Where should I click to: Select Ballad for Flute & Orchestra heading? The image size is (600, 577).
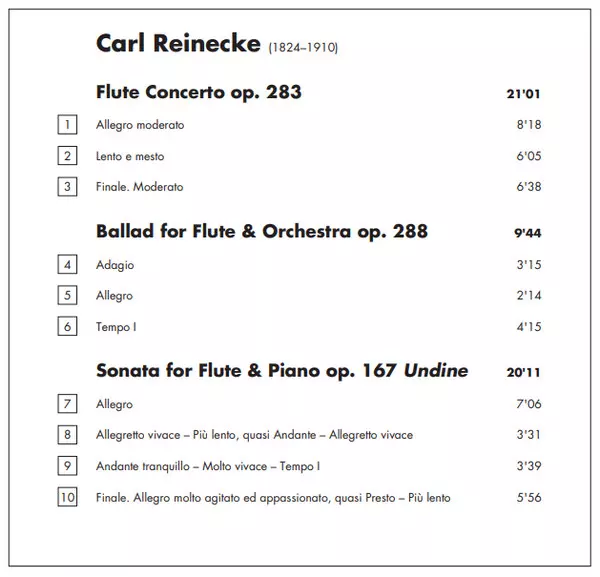click(x=262, y=232)
